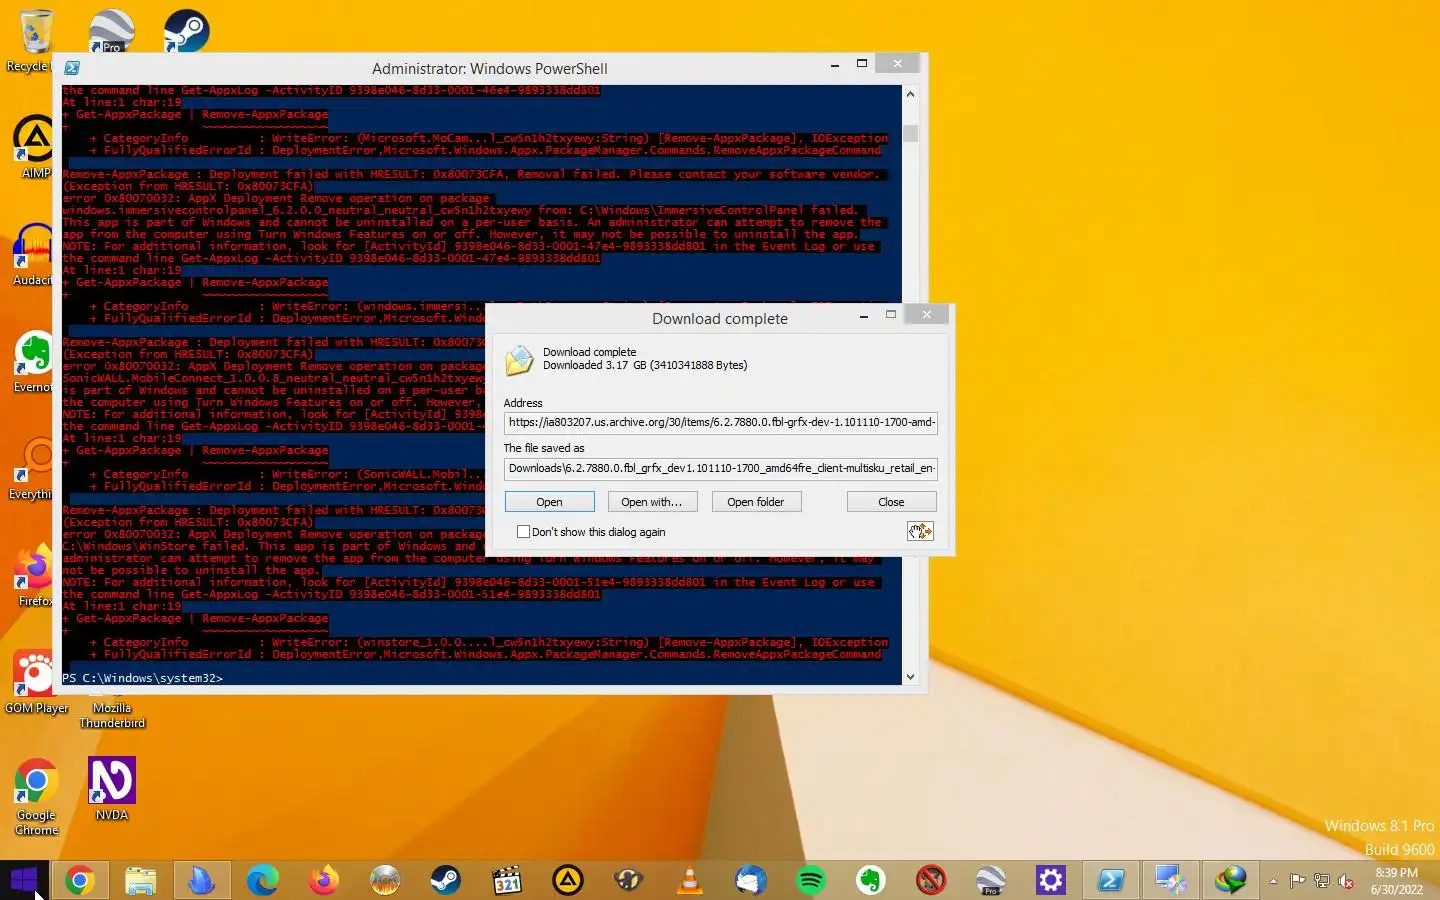1440x900 pixels.
Task: Click the Open folder button
Action: coord(756,502)
